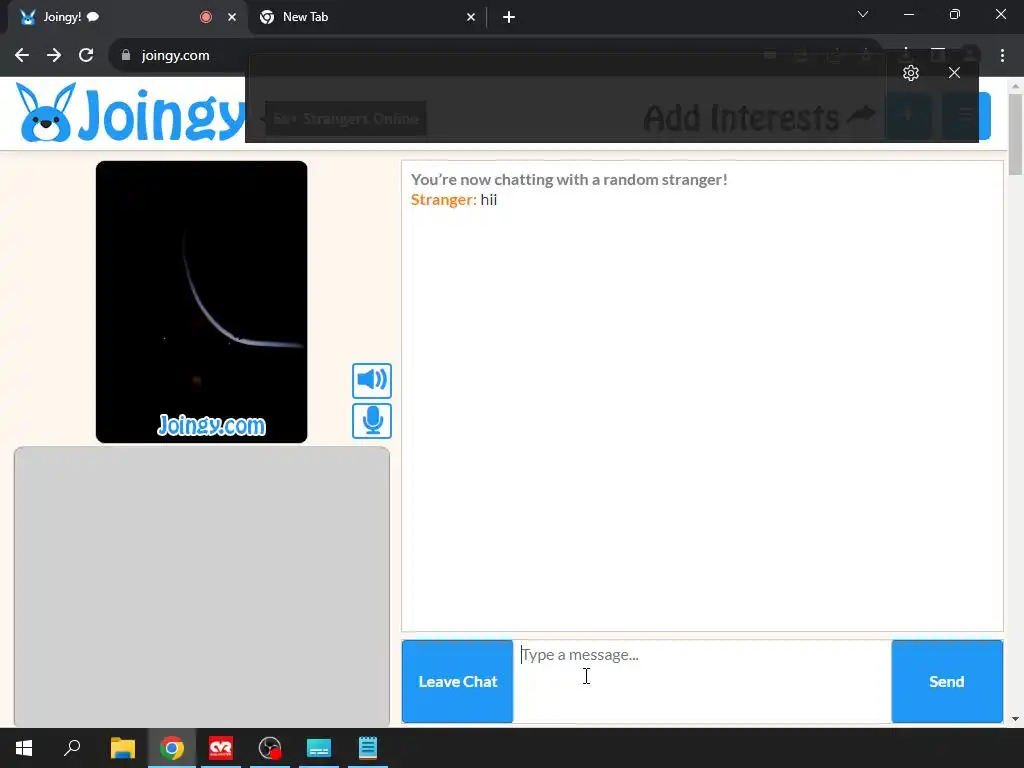Click the Stranger: hii message

coord(454,200)
